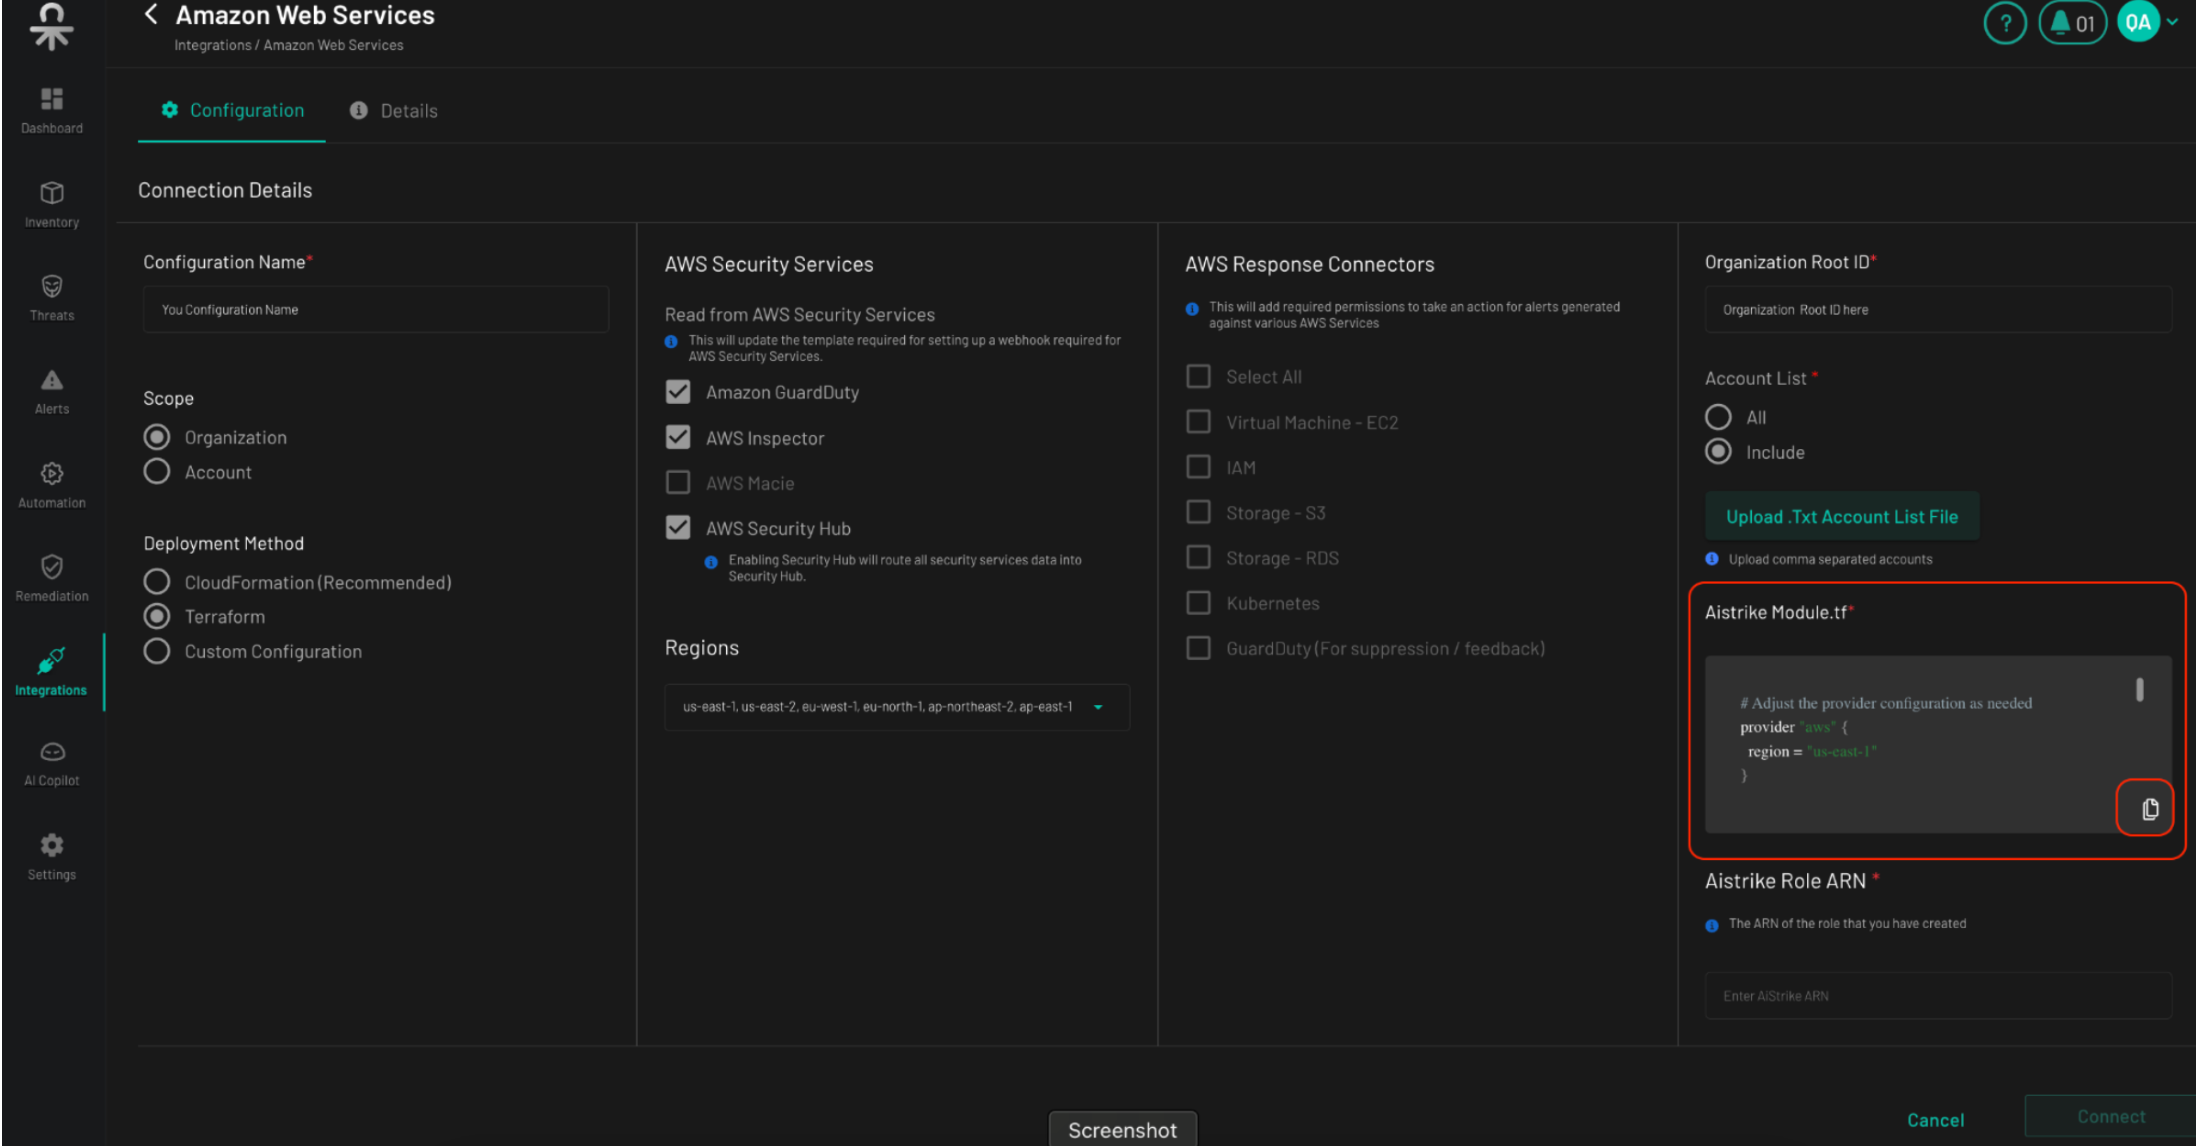This screenshot has width=2196, height=1146.
Task: Check the Kubernetes connector checkbox
Action: click(1198, 603)
